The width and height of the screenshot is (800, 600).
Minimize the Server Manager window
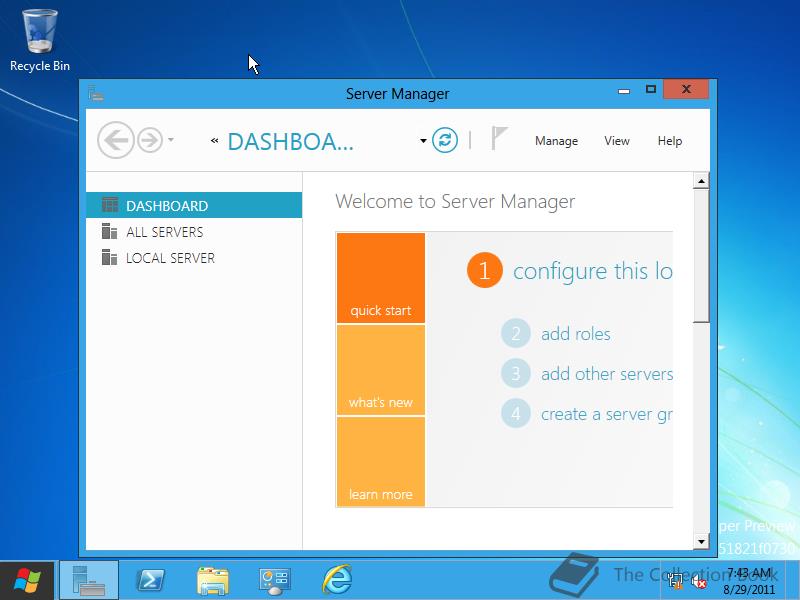623,90
